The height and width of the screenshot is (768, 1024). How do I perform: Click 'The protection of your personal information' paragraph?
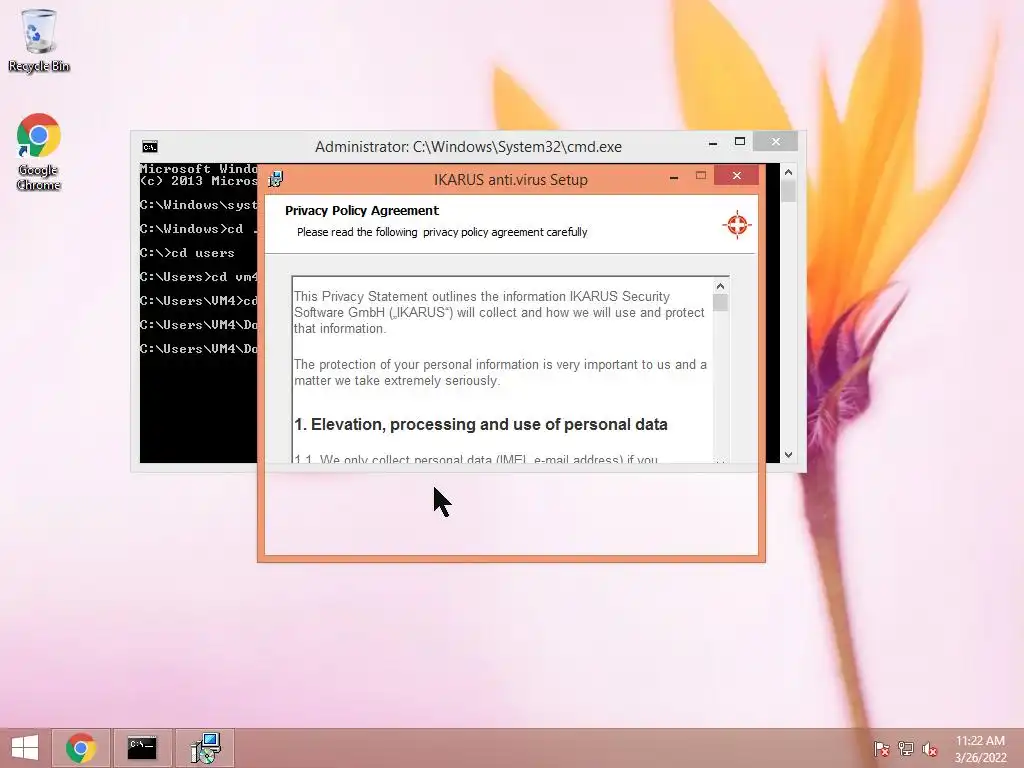point(500,372)
